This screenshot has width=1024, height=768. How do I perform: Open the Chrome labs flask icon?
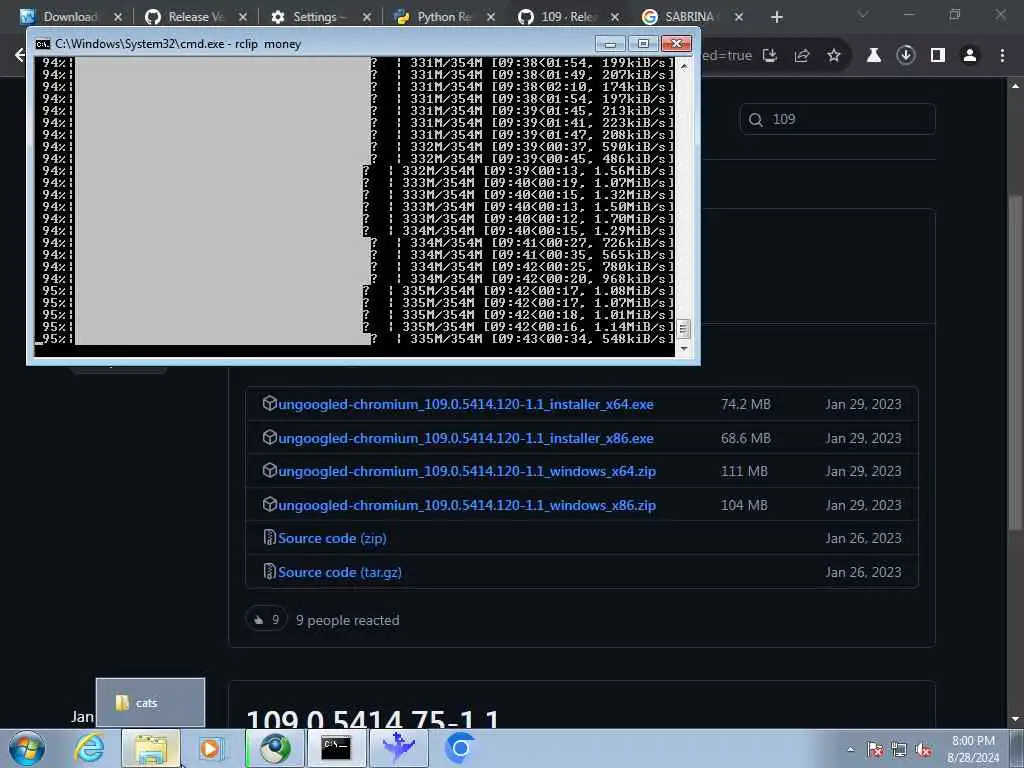click(874, 56)
